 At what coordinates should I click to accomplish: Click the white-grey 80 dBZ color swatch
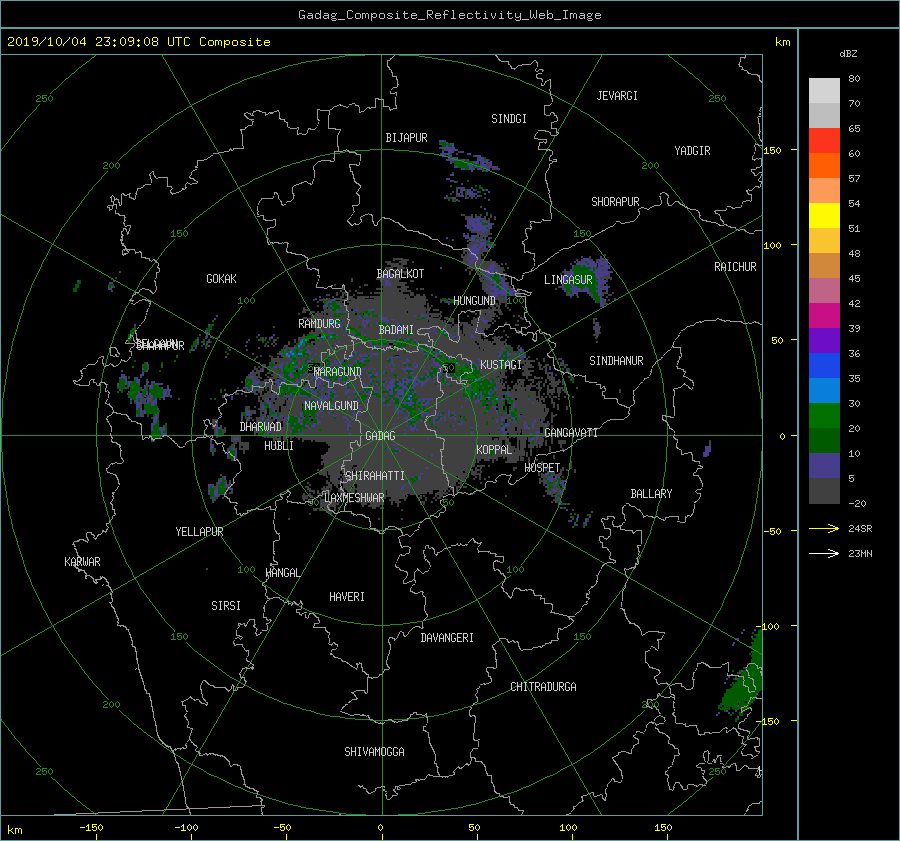[824, 90]
